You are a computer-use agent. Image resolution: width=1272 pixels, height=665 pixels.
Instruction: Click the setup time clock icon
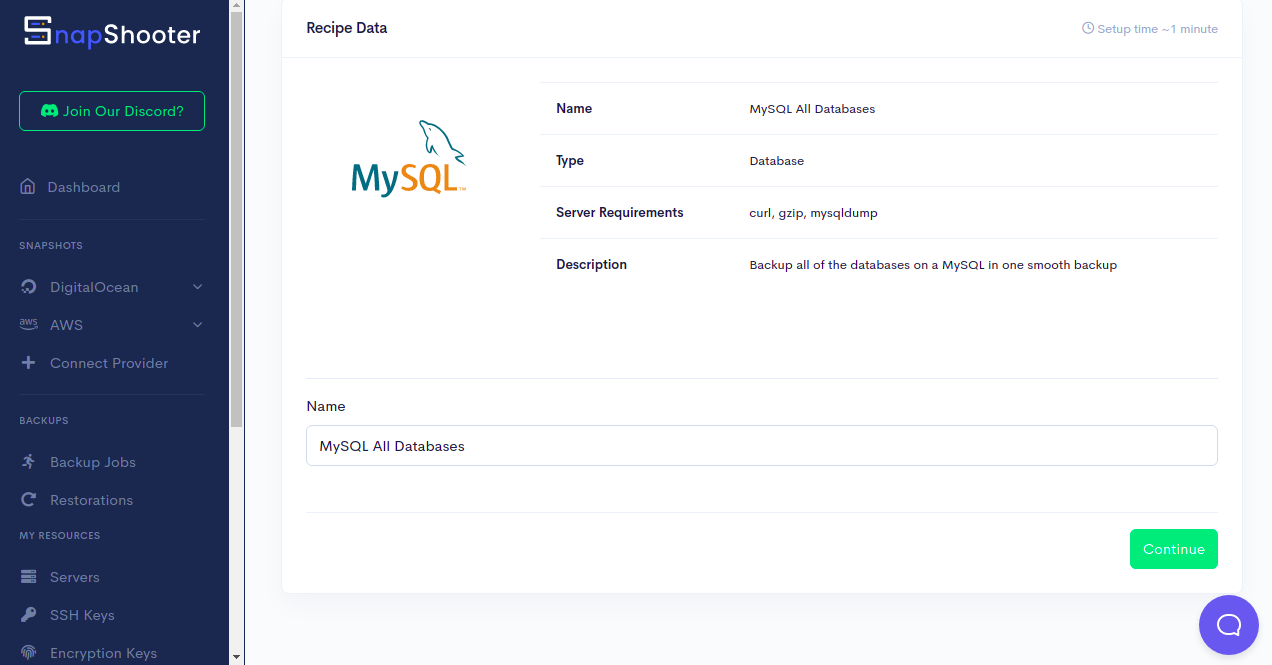1088,29
